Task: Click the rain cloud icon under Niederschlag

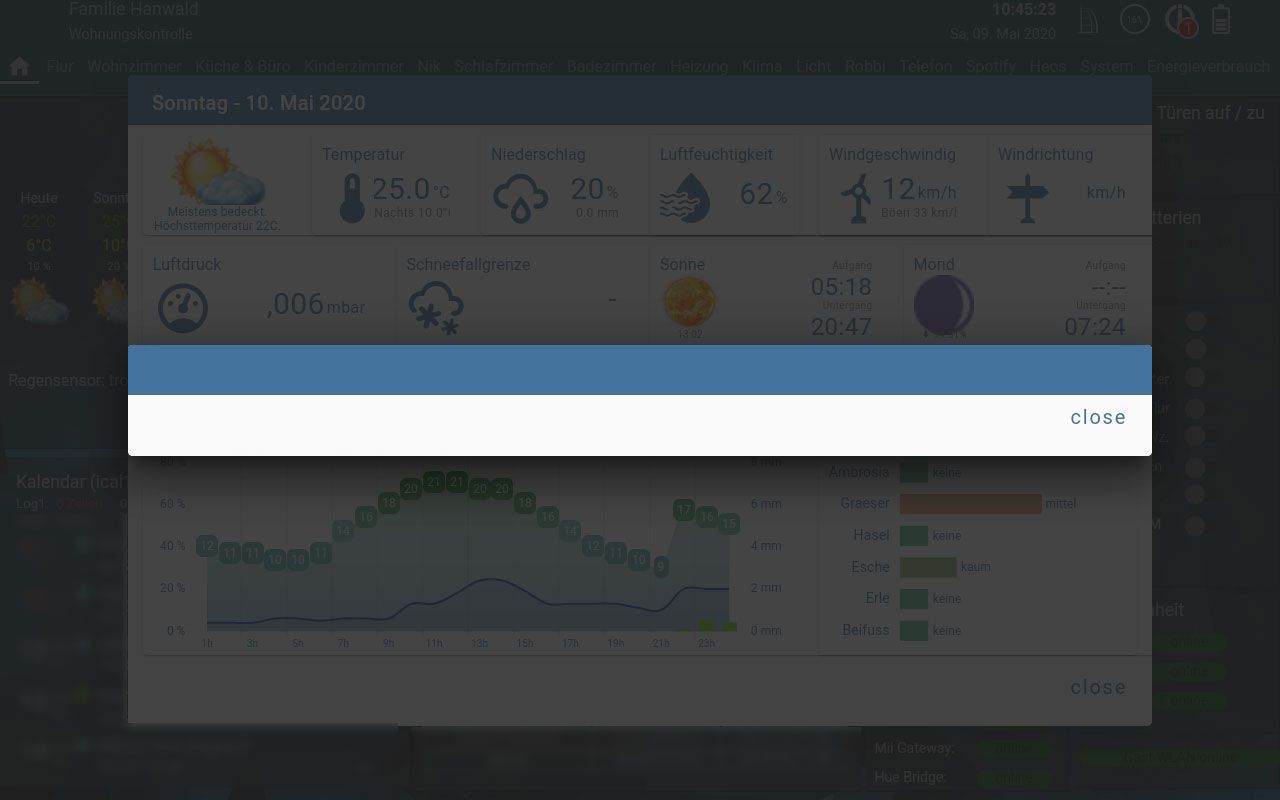Action: (x=520, y=198)
